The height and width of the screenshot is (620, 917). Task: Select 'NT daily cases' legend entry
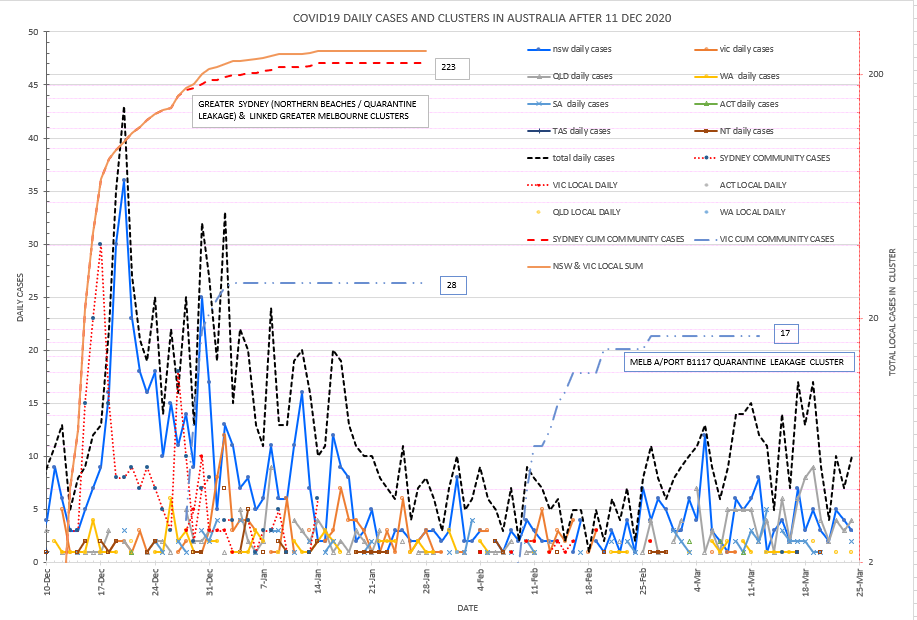click(x=734, y=131)
